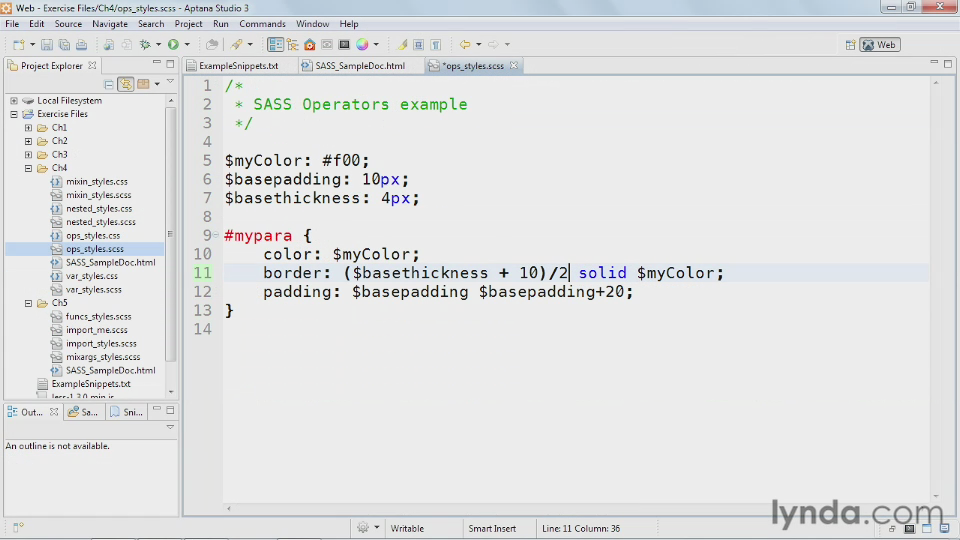
Task: Maximize the editor area
Action: pos(948,63)
